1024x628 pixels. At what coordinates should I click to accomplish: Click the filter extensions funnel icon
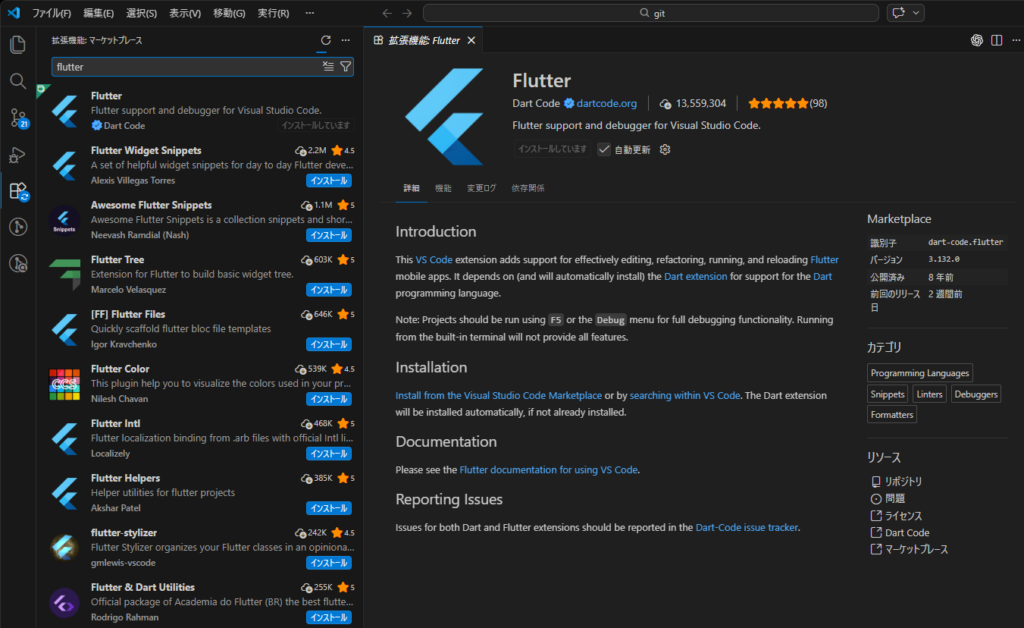(x=346, y=67)
